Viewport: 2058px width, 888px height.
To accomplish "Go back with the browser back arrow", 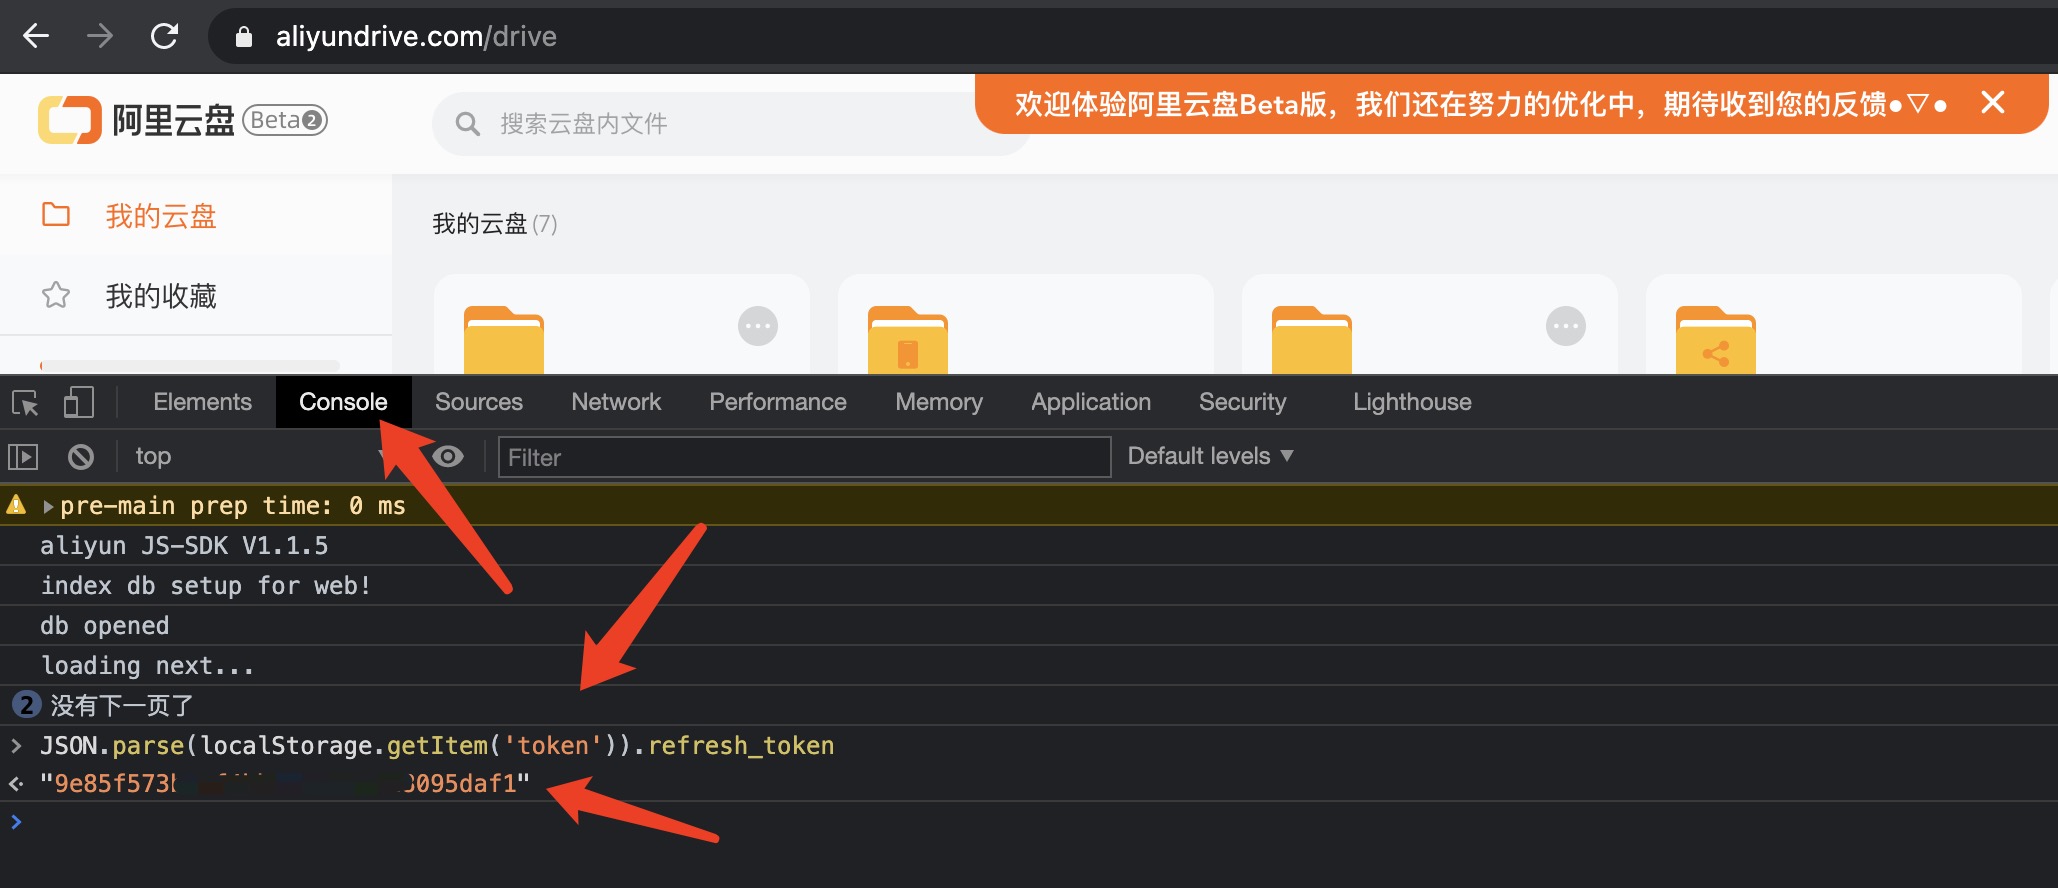I will tap(36, 37).
